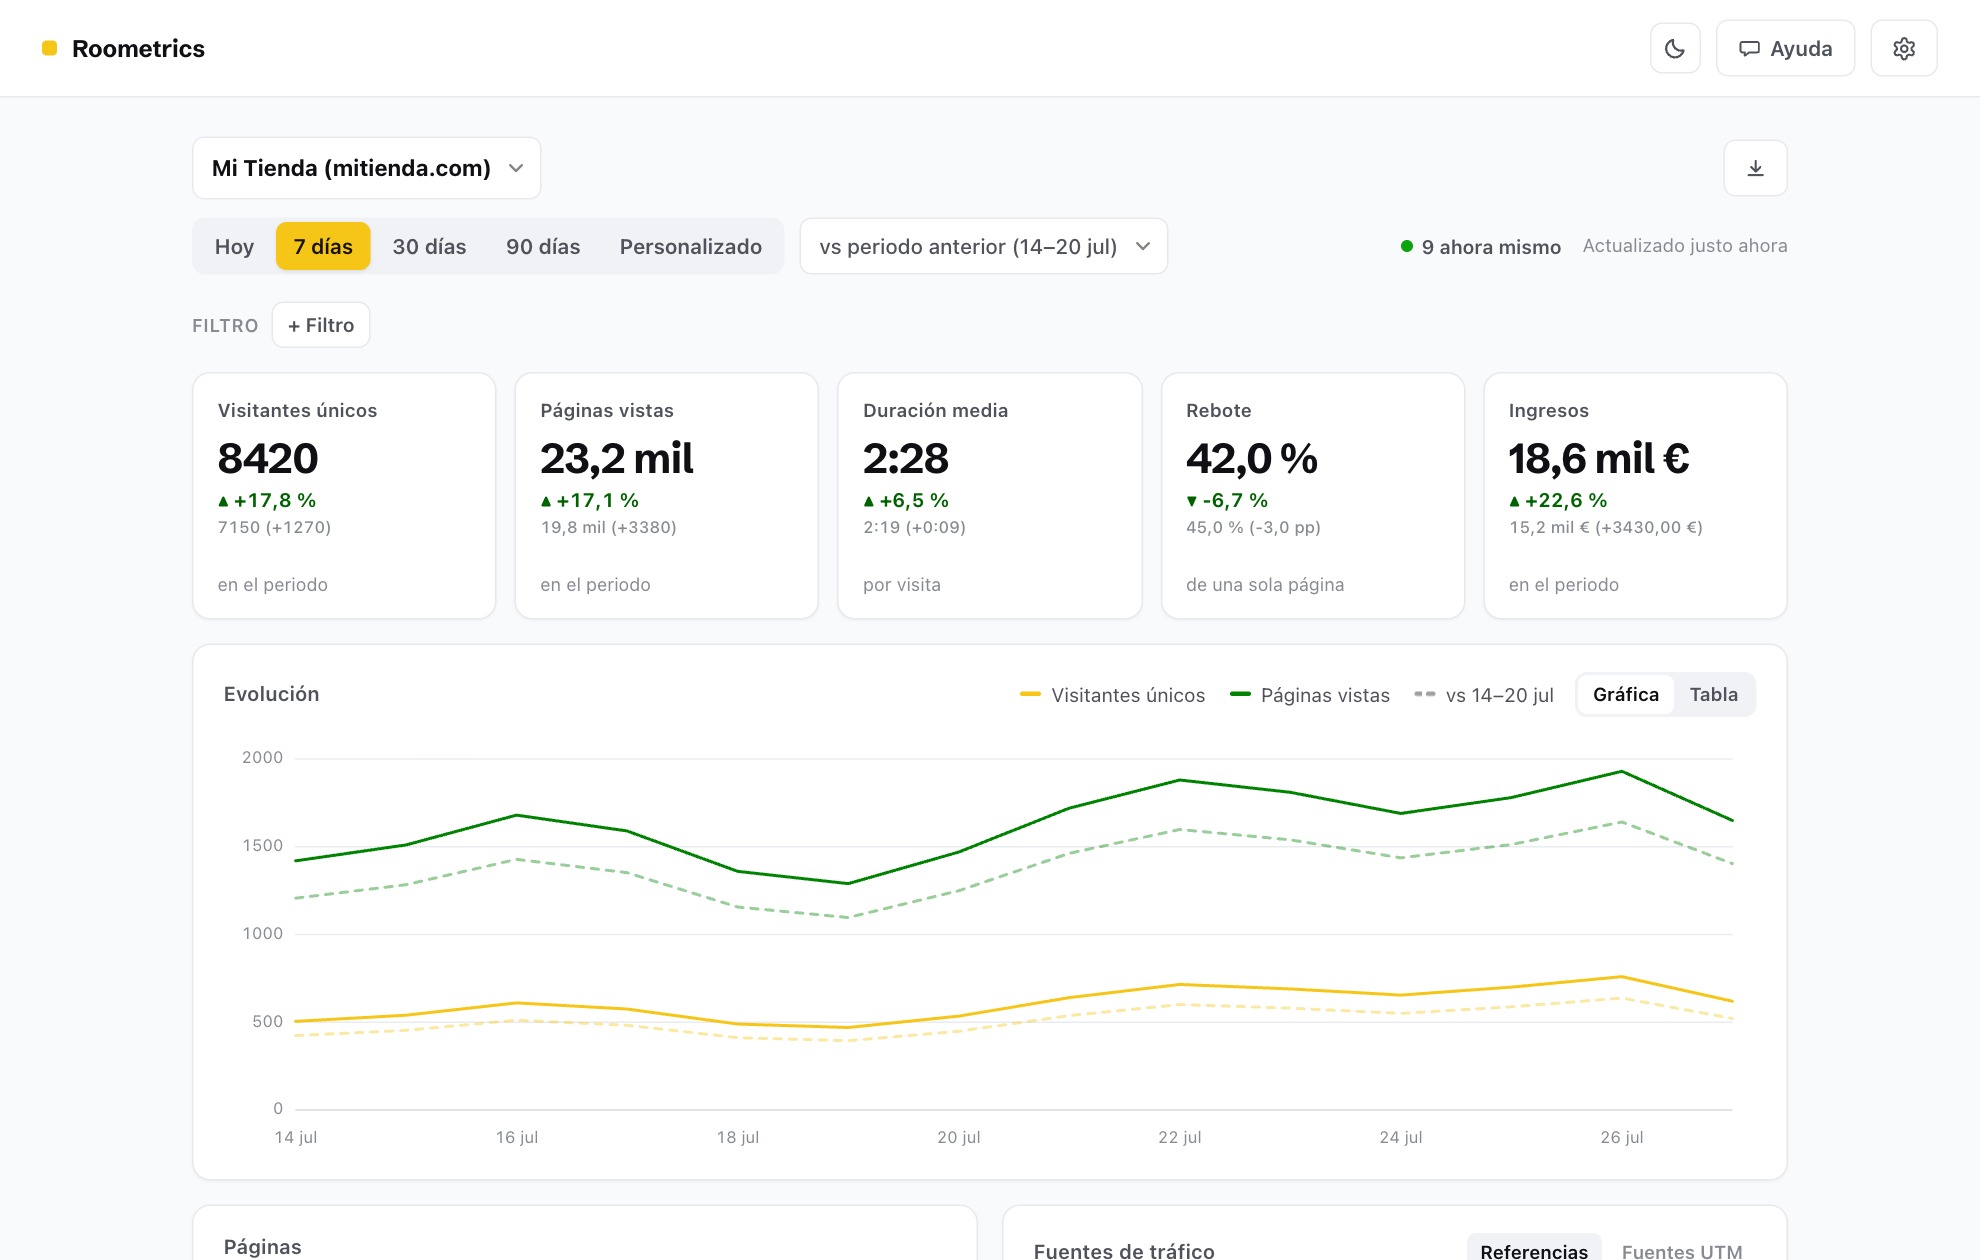The width and height of the screenshot is (1980, 1260).
Task: Click the 22 jul axis label
Action: pyautogui.click(x=1180, y=1137)
